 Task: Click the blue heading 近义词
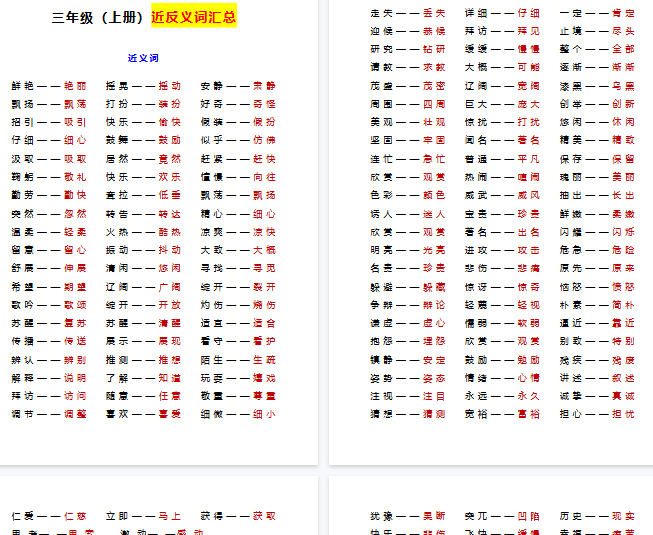pos(143,58)
